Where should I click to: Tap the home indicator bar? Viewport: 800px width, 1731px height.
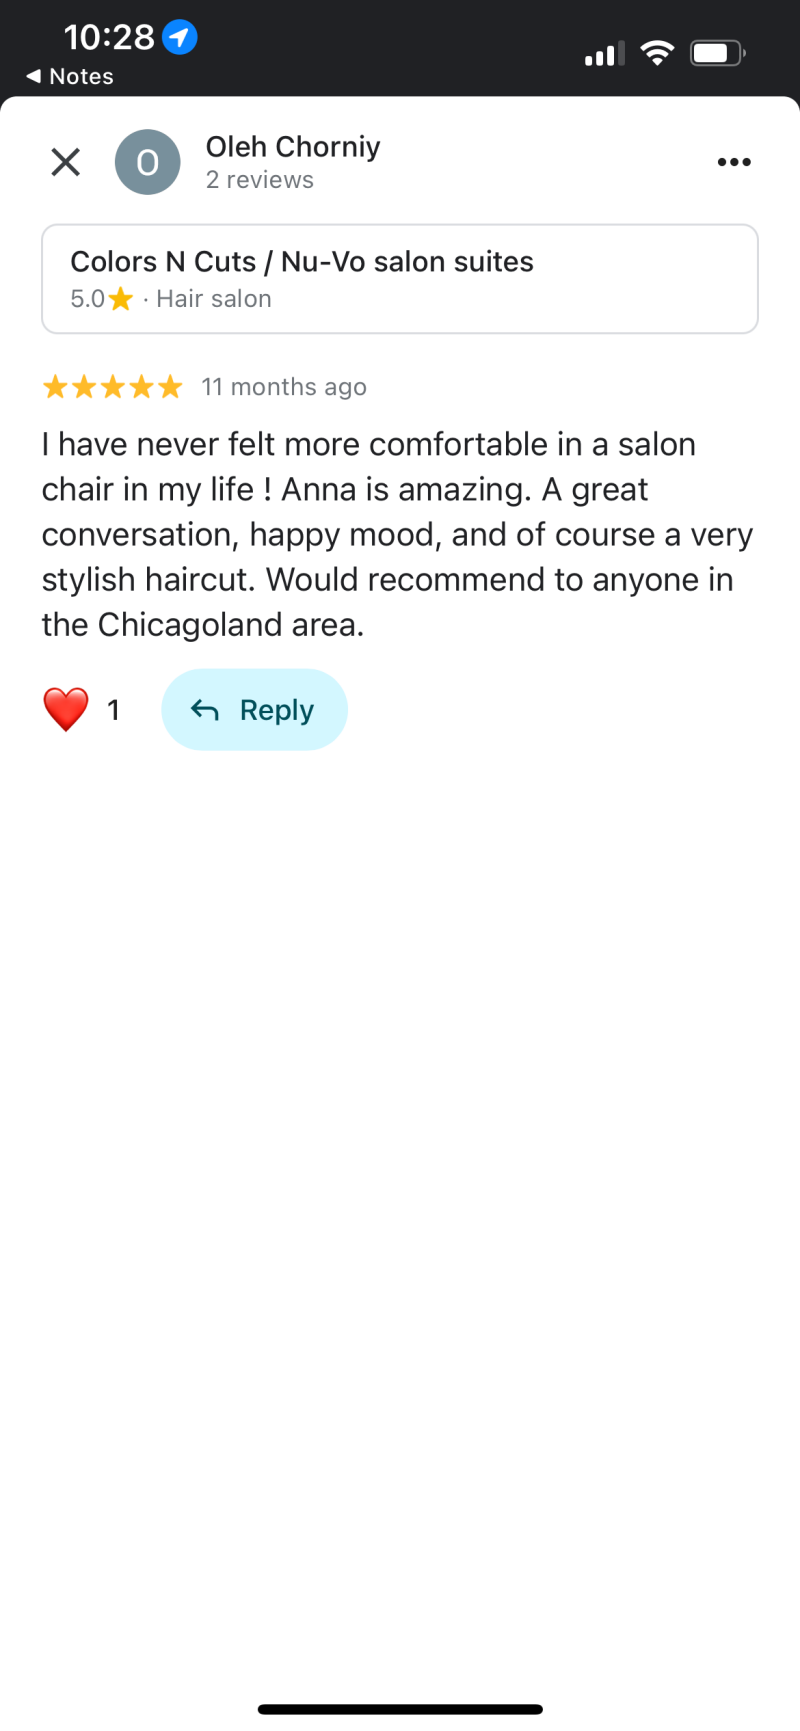pos(400,1709)
